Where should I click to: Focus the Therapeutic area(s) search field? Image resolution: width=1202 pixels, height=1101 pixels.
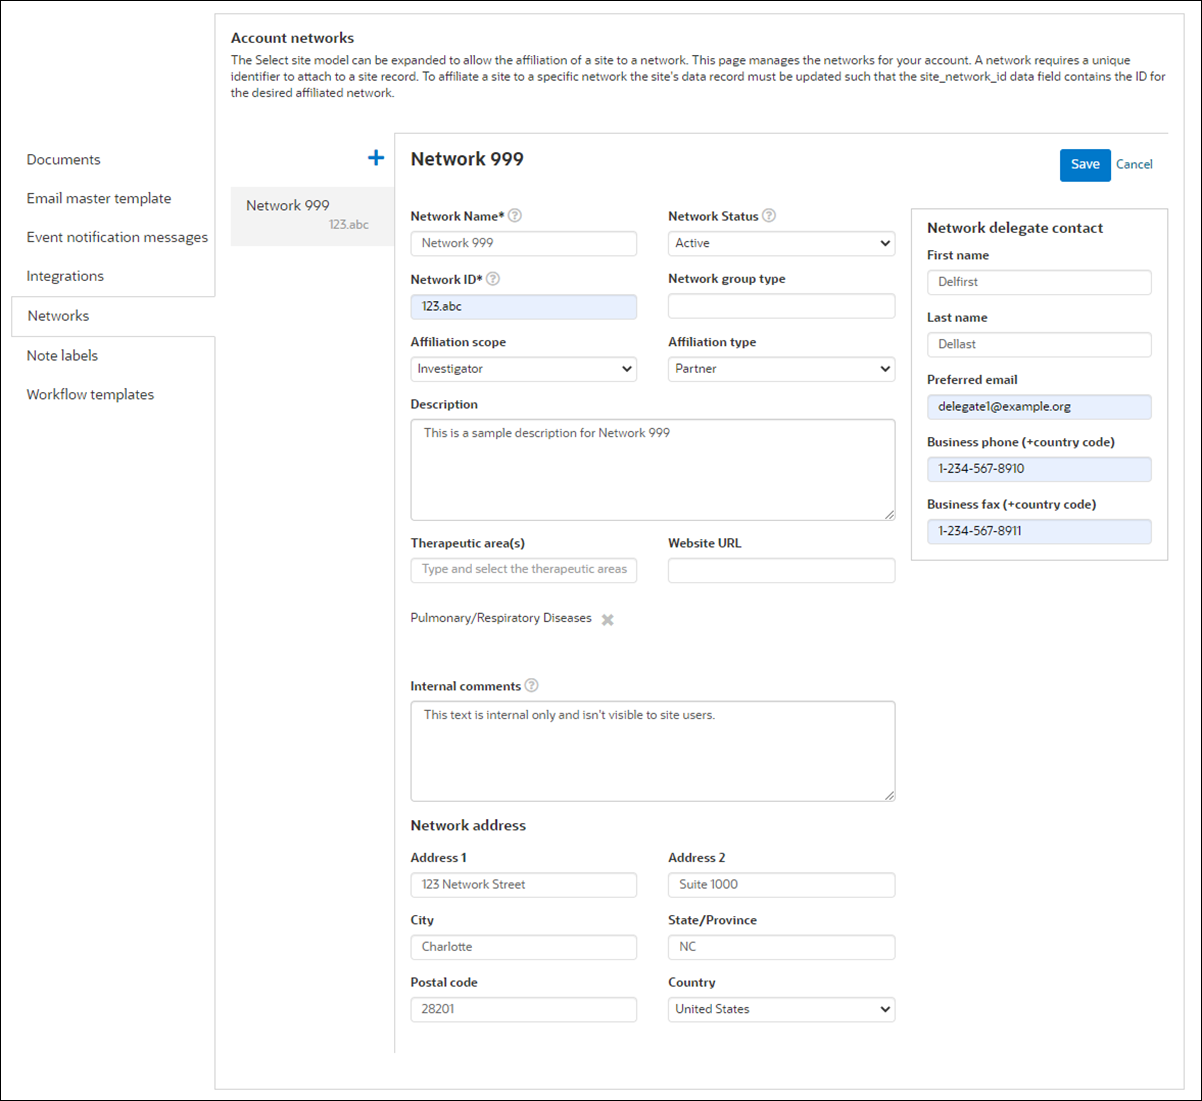tap(524, 570)
